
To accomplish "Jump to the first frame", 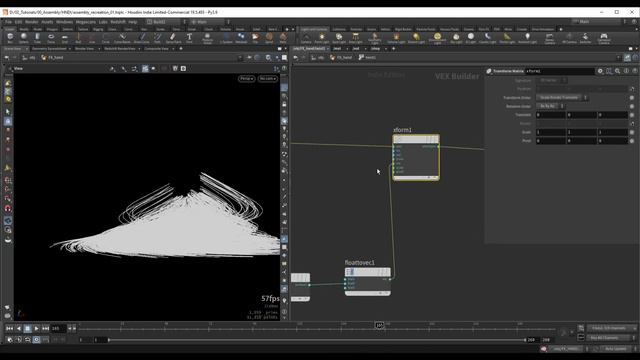I will 9,328.
